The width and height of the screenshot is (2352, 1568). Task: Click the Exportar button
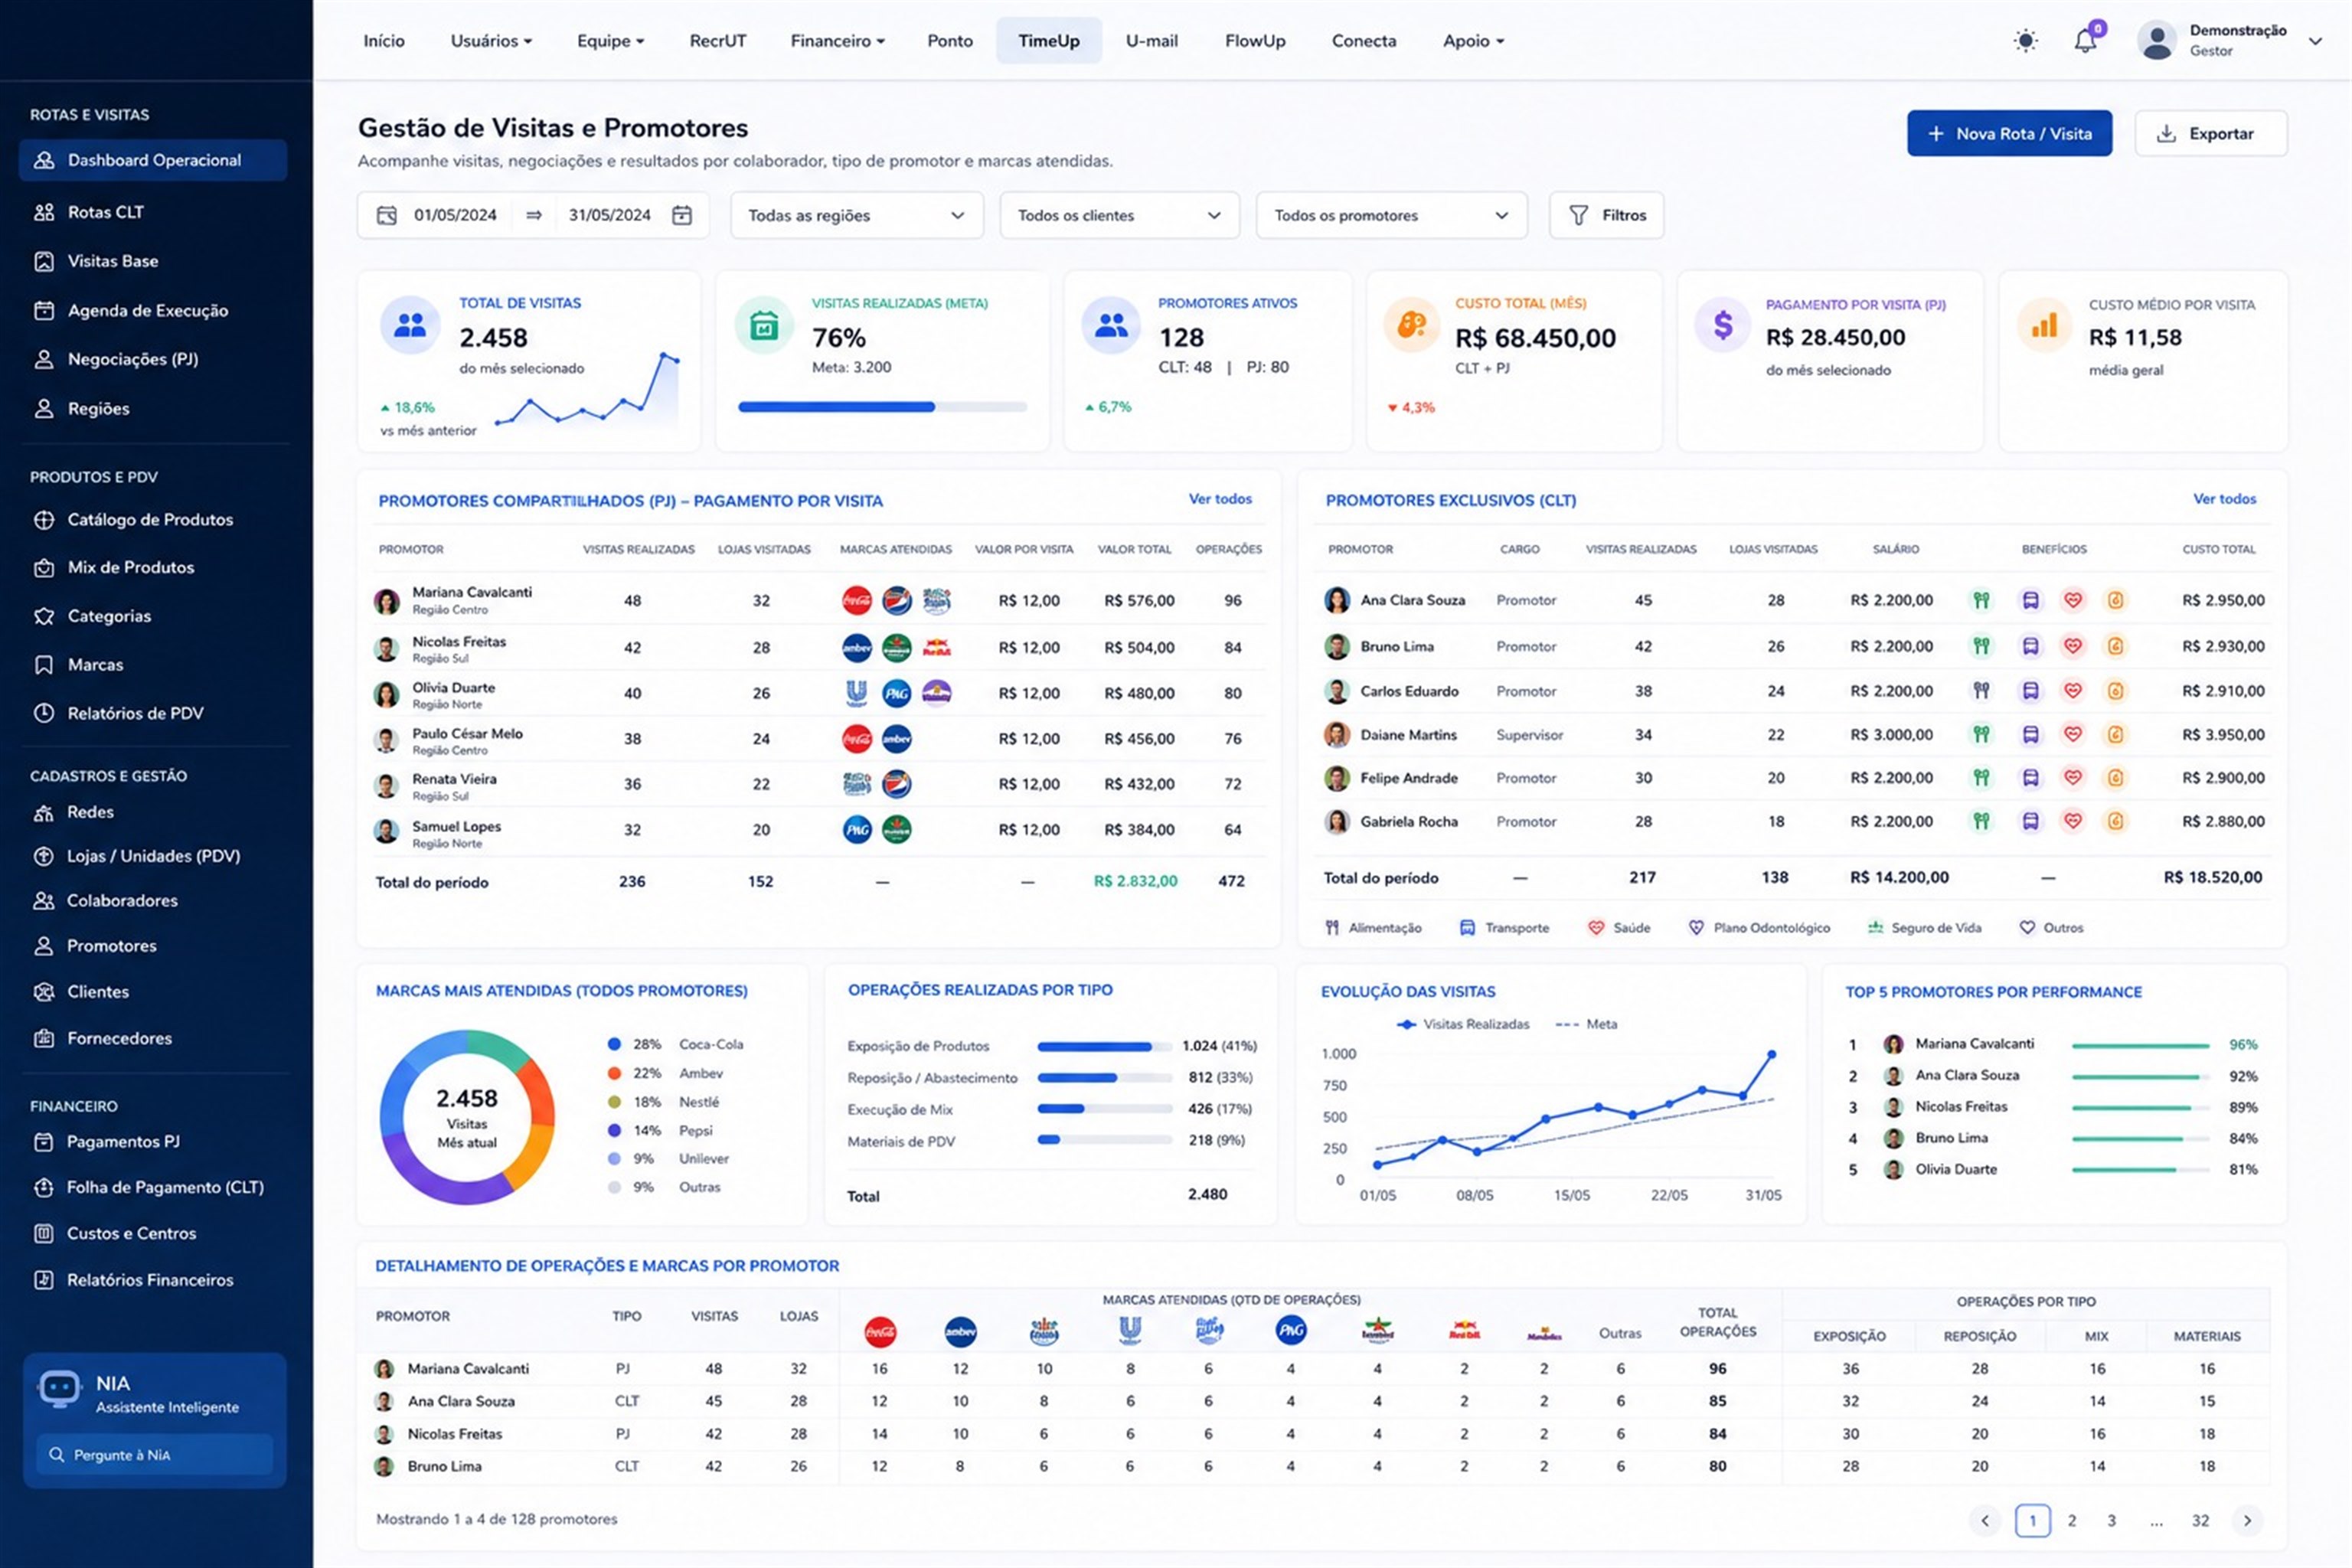2210,133
